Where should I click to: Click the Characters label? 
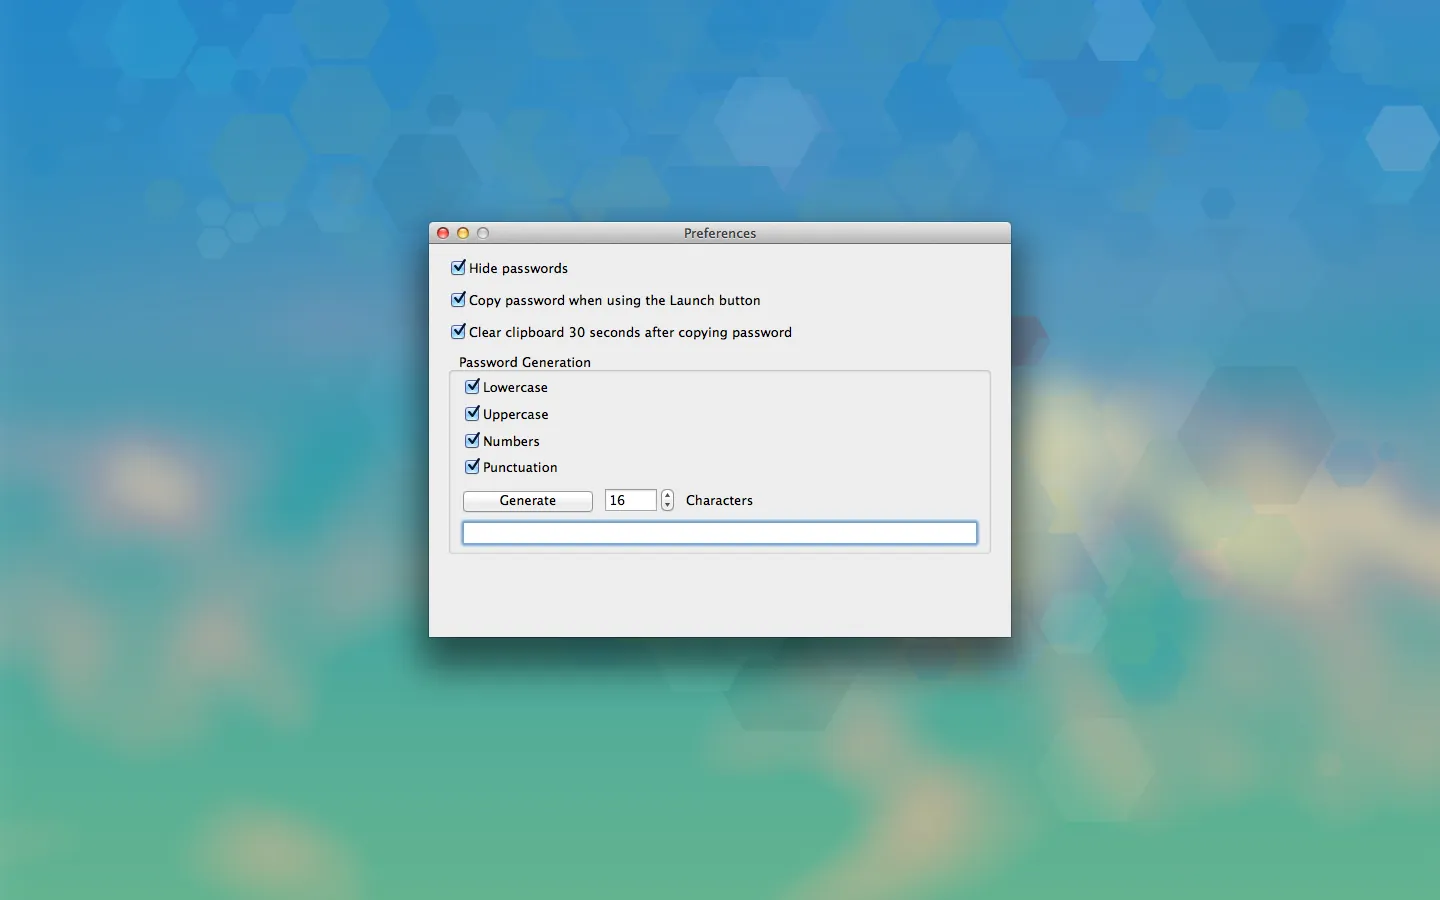[719, 500]
